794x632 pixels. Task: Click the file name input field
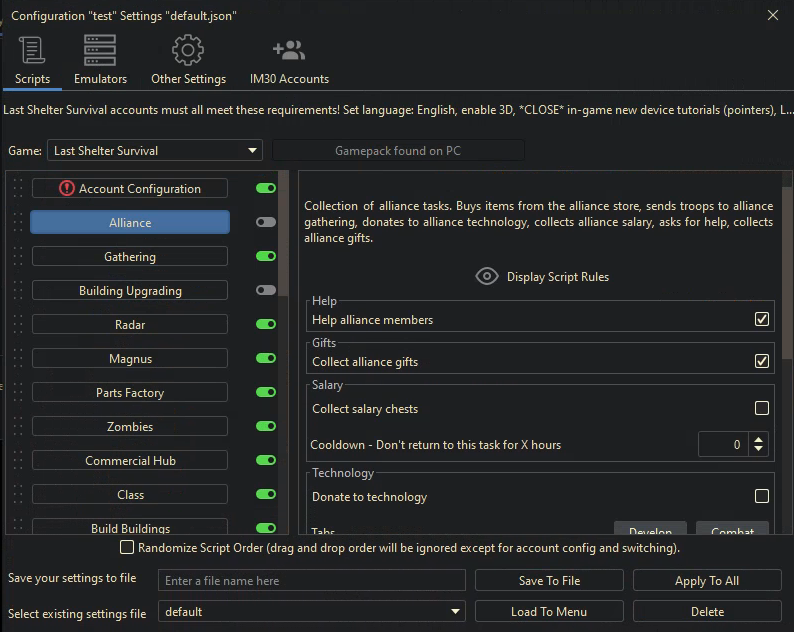tap(312, 581)
